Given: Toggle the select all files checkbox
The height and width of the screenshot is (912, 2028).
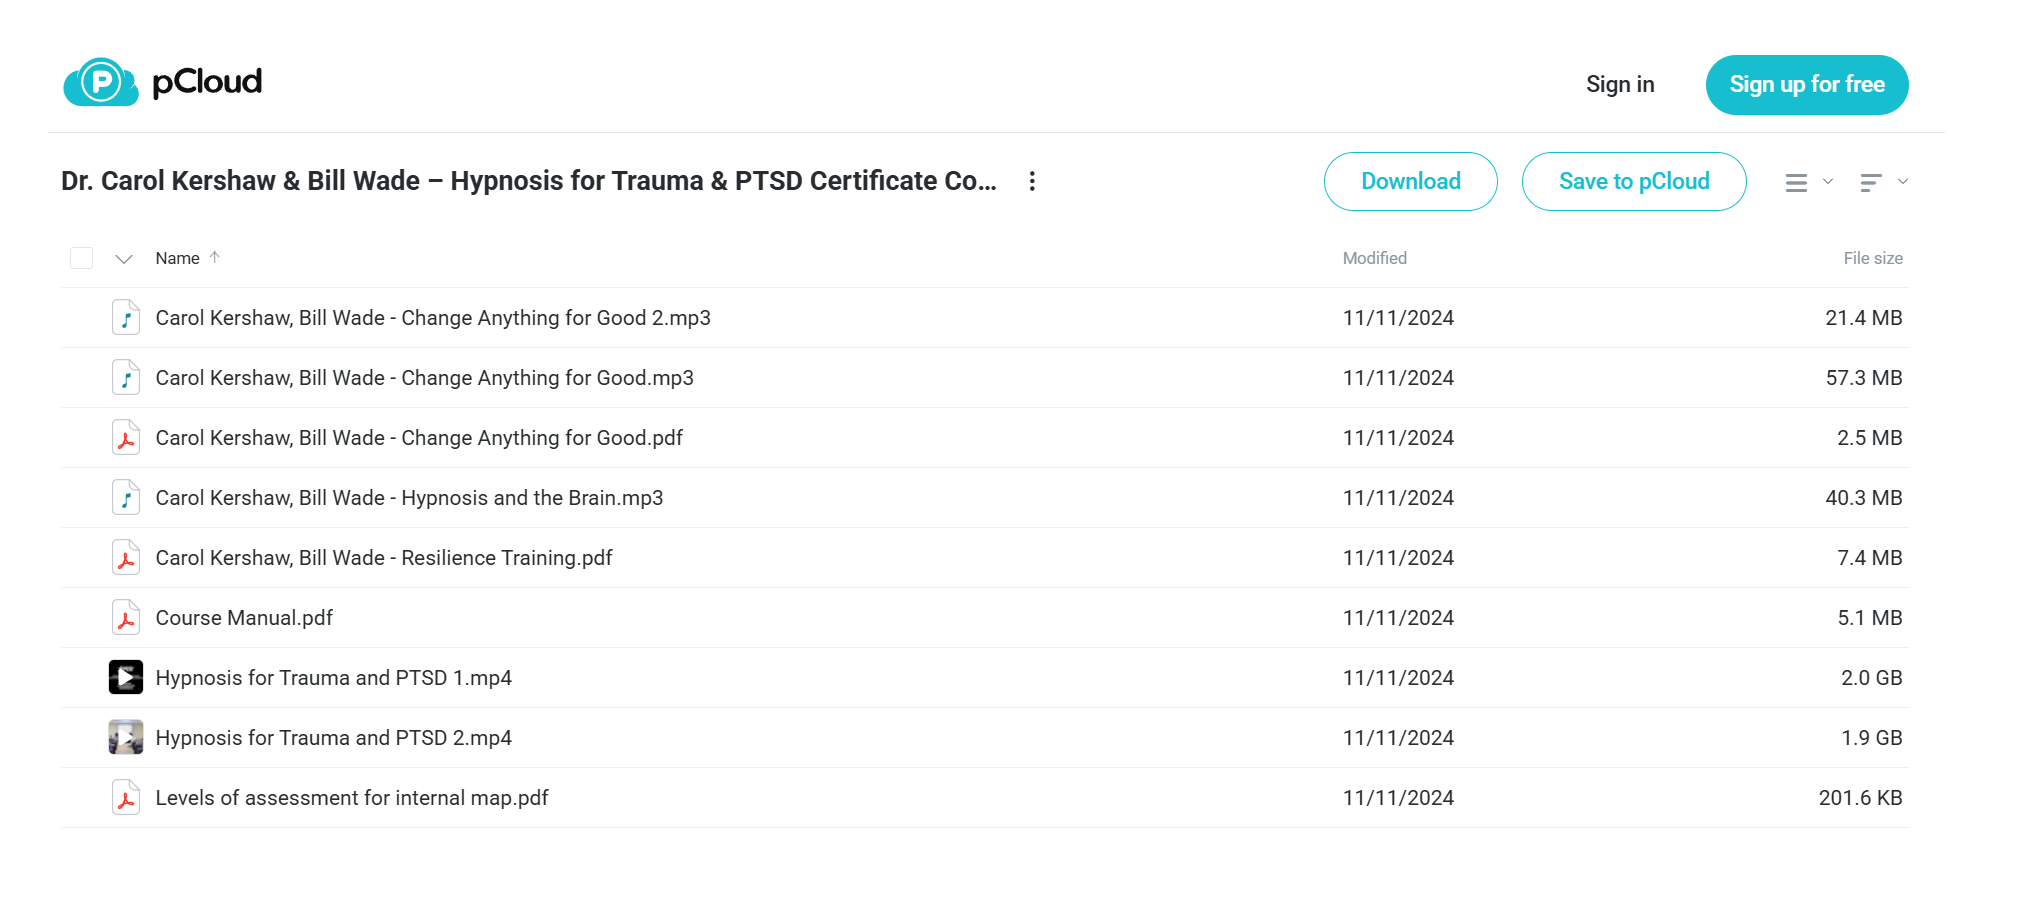Looking at the screenshot, I should point(82,258).
